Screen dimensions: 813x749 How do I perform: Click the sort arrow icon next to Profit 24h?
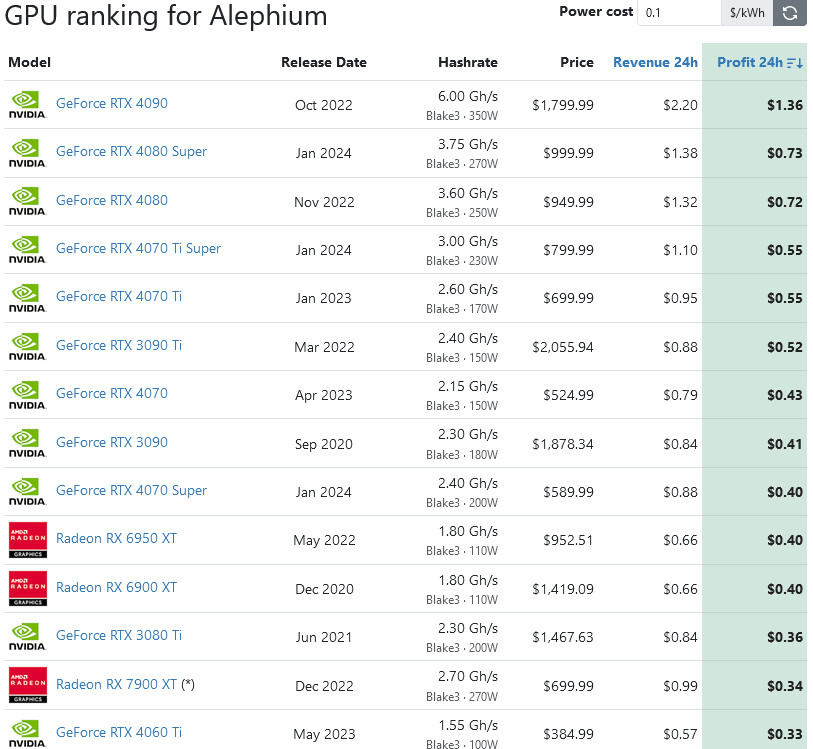(x=795, y=63)
